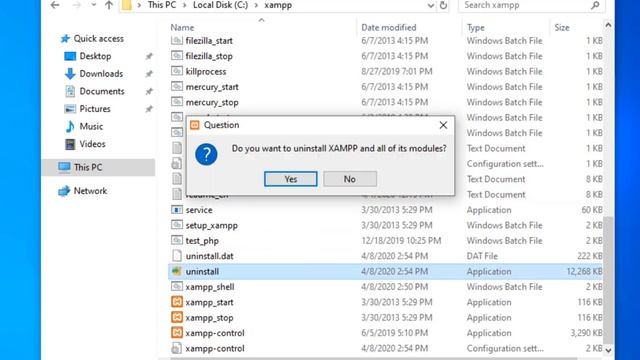Click the scroll down arrow of file list
The image size is (640, 360).
[608, 351]
